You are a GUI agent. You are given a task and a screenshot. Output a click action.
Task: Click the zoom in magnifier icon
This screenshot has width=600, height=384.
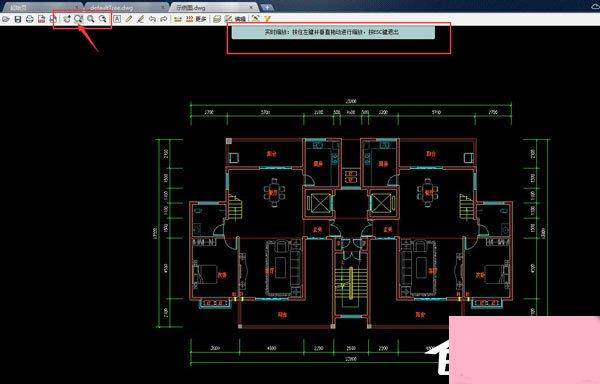coord(91,19)
